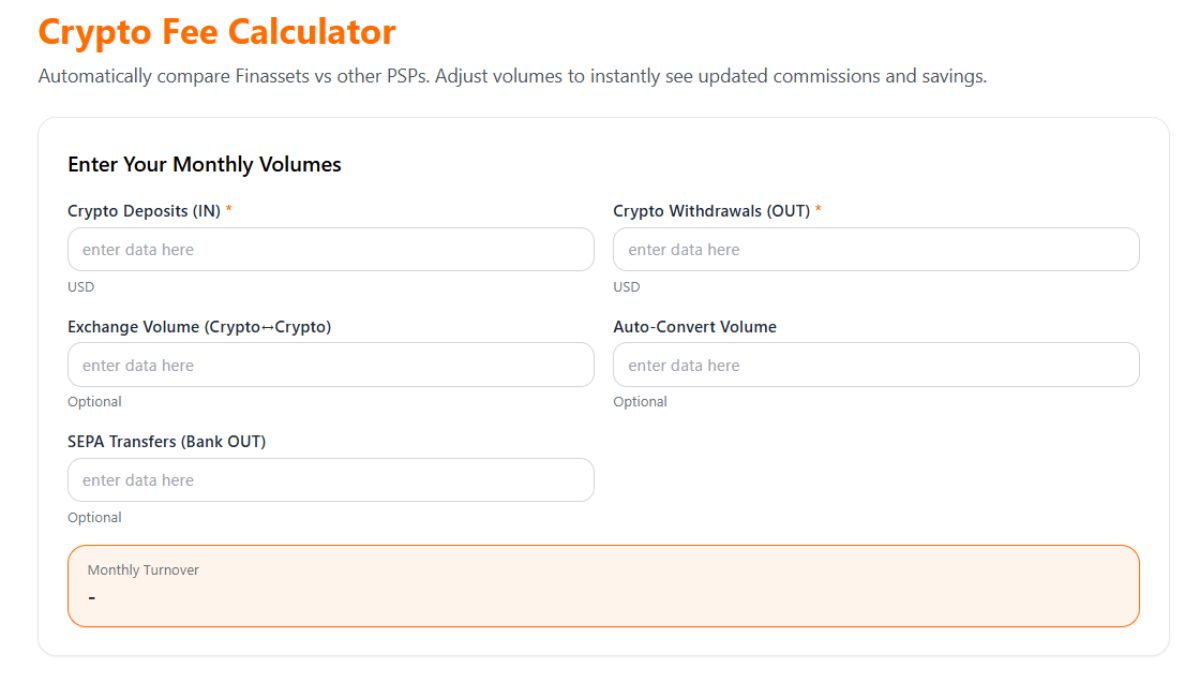
Task: Click the Optional label under Exchange Volume
Action: (x=94, y=401)
